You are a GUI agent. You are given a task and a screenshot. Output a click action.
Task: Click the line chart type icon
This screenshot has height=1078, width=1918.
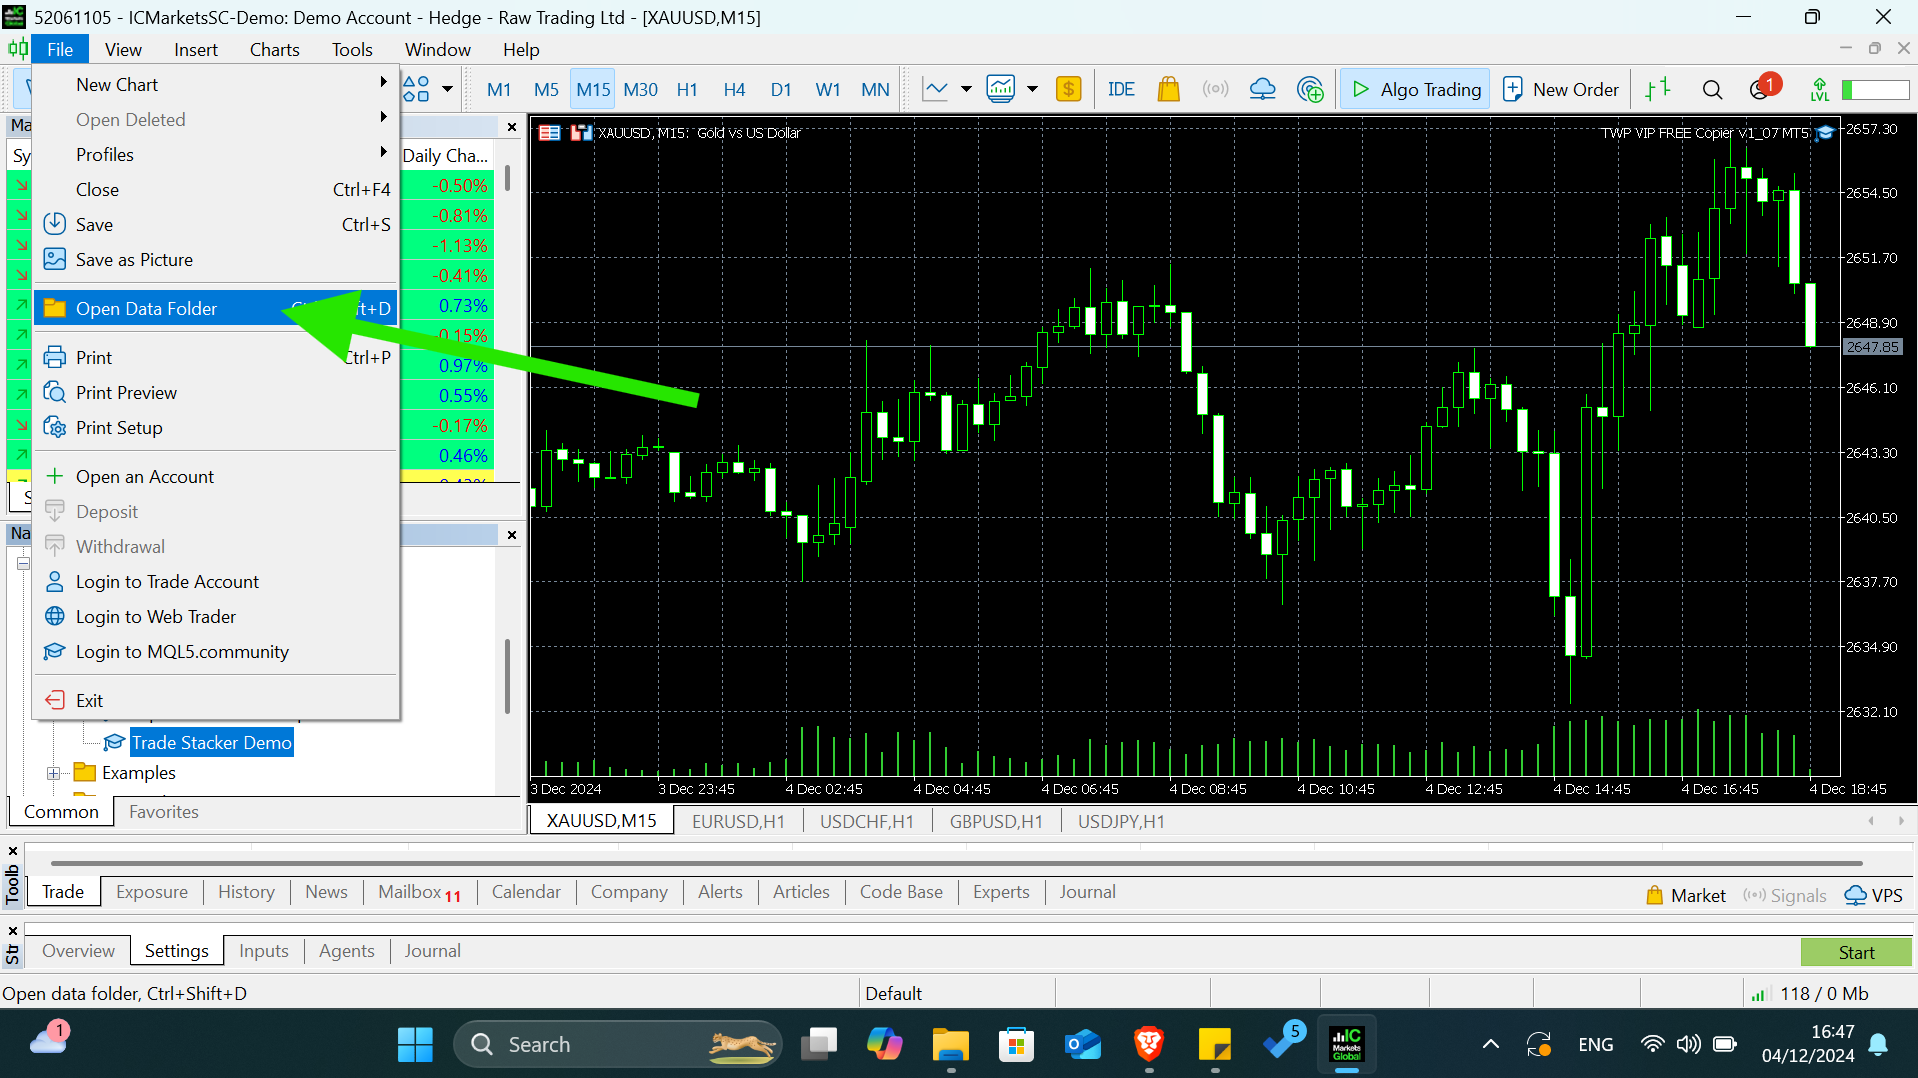tap(936, 89)
